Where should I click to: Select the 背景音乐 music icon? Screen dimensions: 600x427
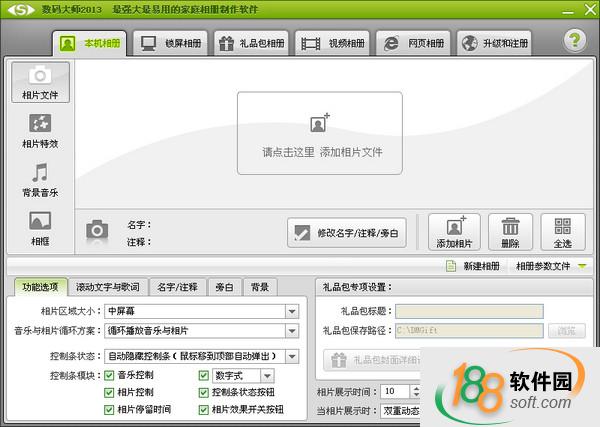[39, 179]
